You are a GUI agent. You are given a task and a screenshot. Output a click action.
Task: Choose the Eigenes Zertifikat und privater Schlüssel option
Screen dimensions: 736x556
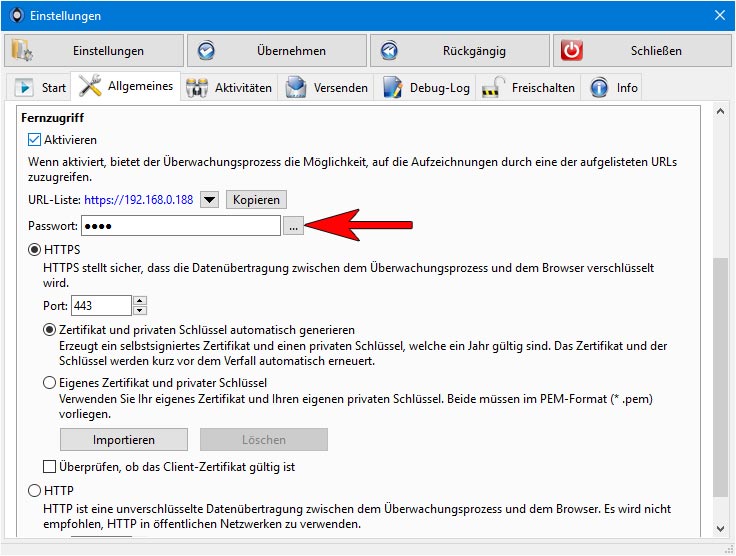coord(49,383)
